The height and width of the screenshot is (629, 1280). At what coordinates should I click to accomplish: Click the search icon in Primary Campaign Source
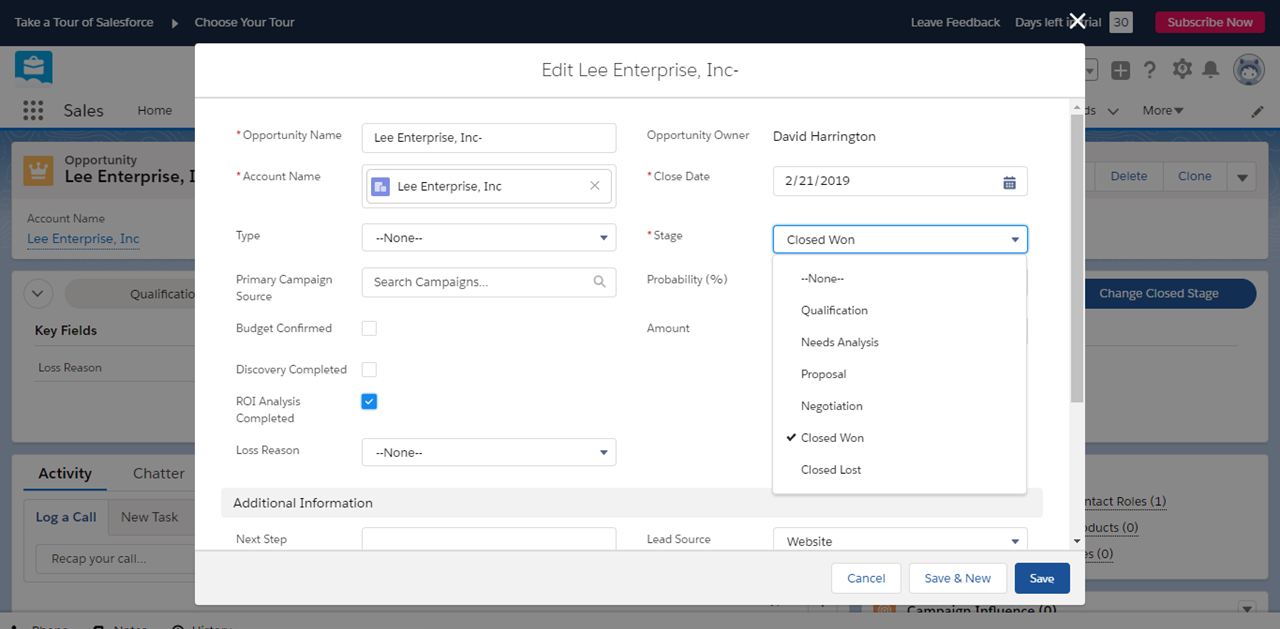coord(599,282)
